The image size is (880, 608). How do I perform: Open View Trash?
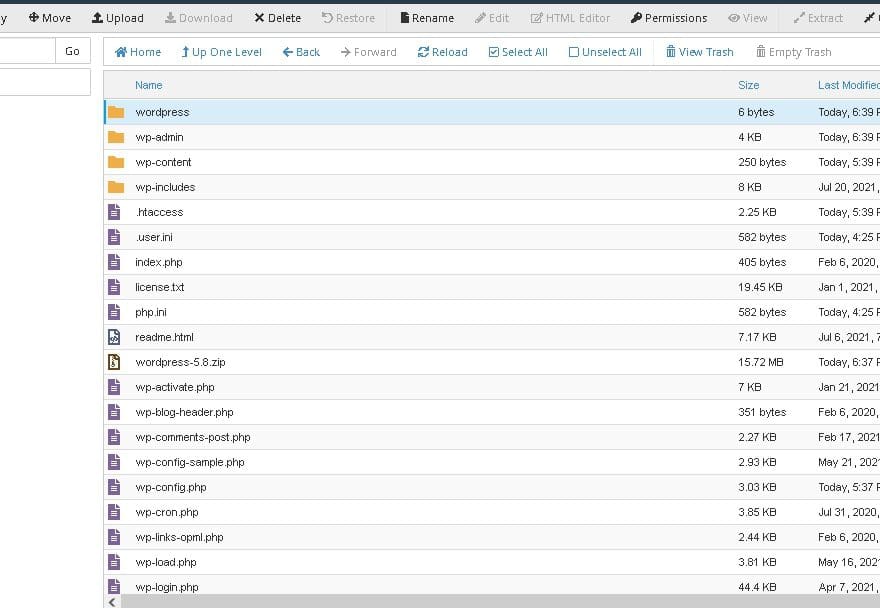[699, 52]
